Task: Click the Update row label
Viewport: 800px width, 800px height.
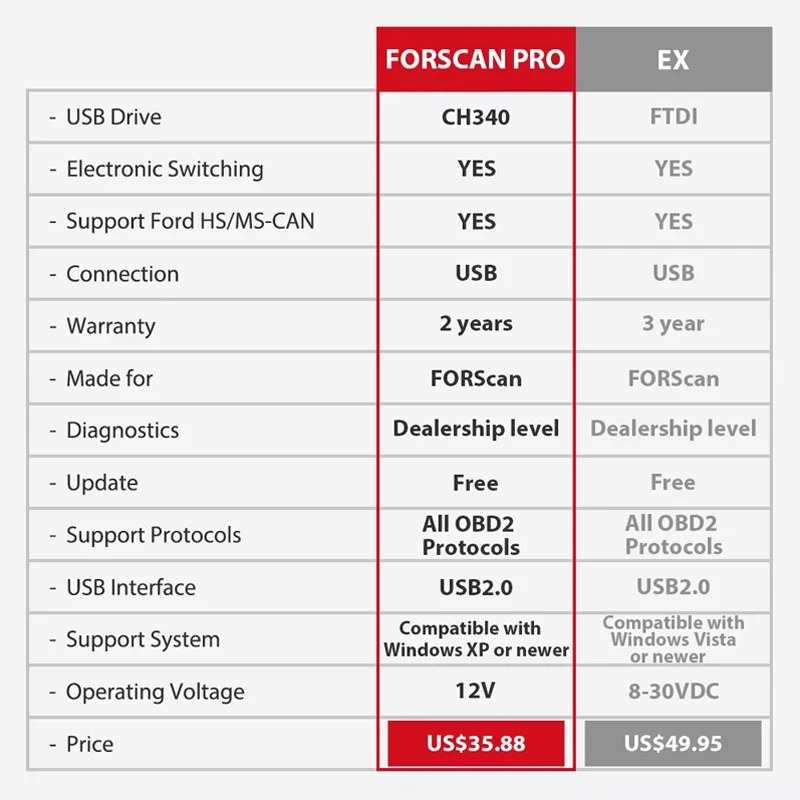Action: pos(102,483)
